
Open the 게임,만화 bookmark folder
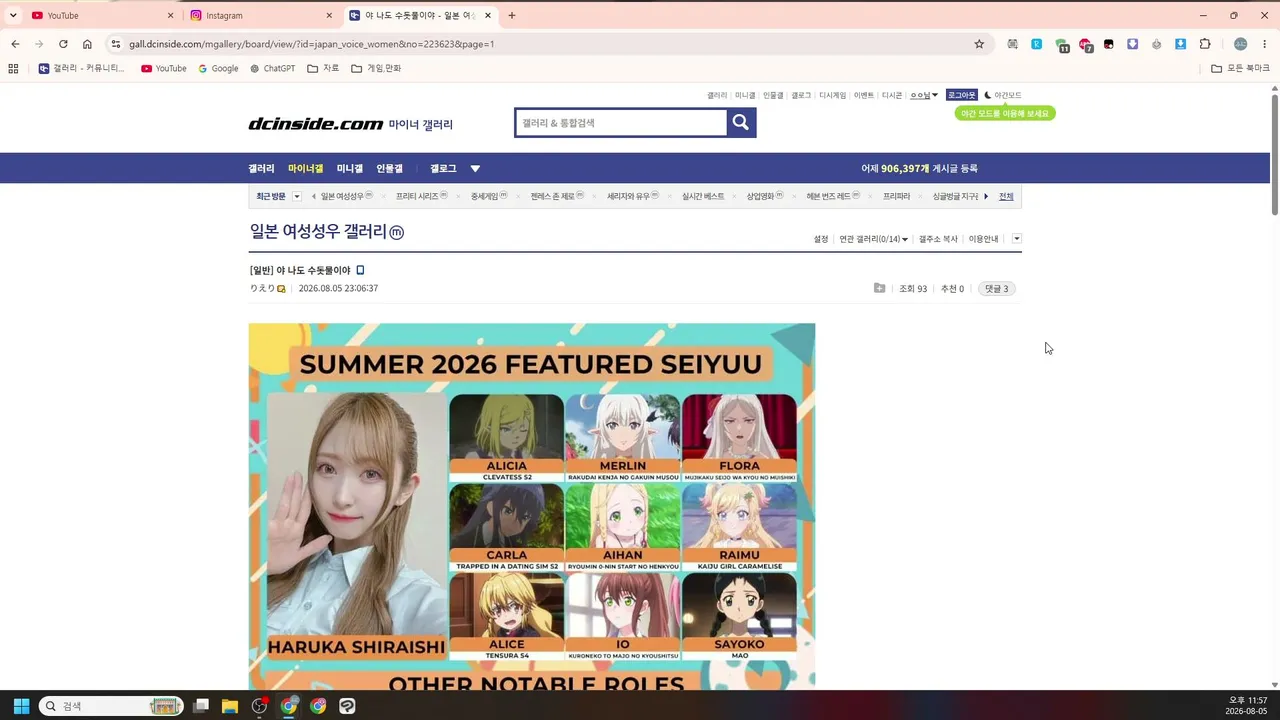[376, 68]
